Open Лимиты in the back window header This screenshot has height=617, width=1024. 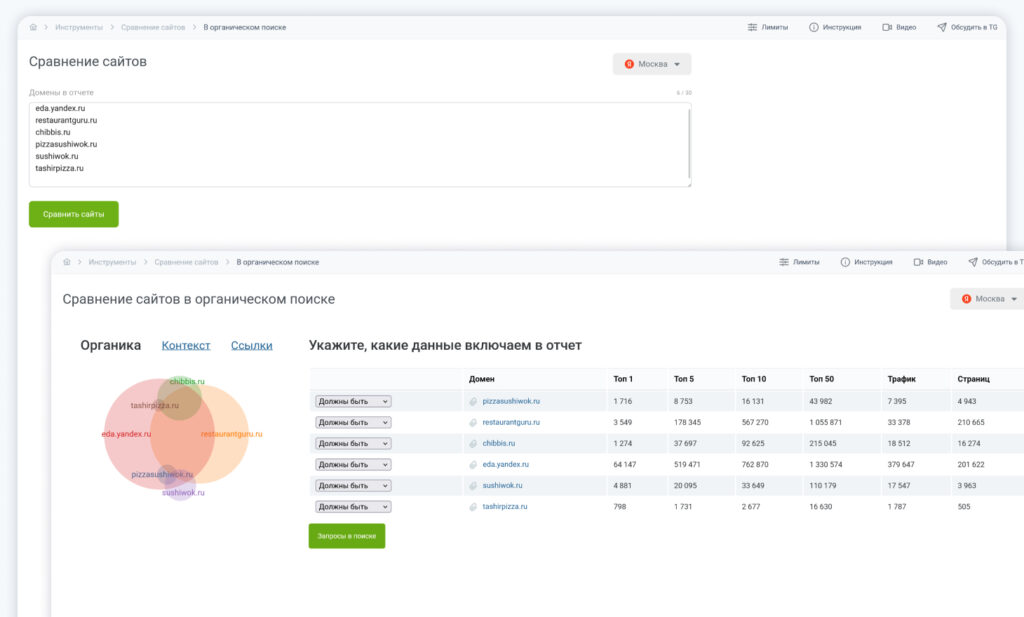tap(767, 27)
